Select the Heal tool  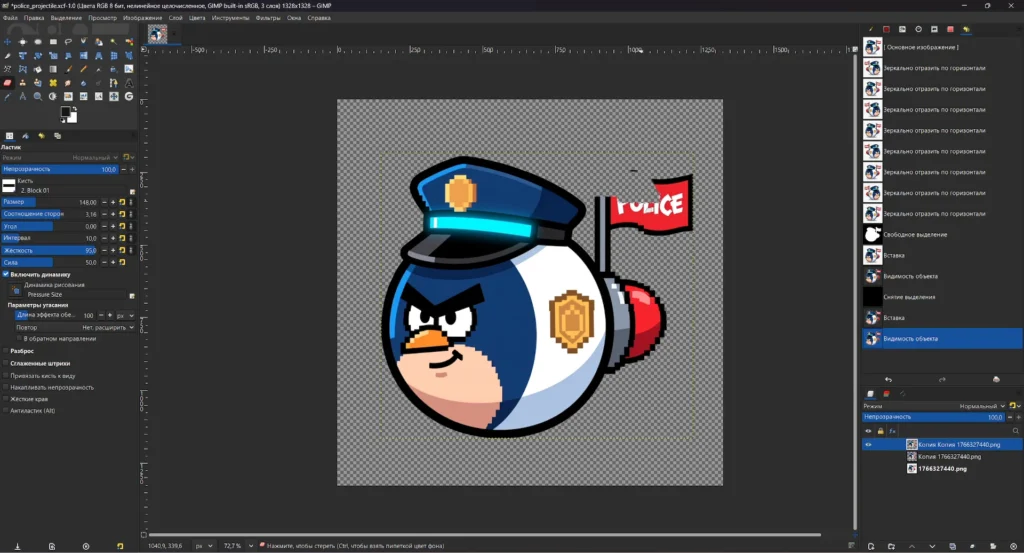(x=54, y=83)
